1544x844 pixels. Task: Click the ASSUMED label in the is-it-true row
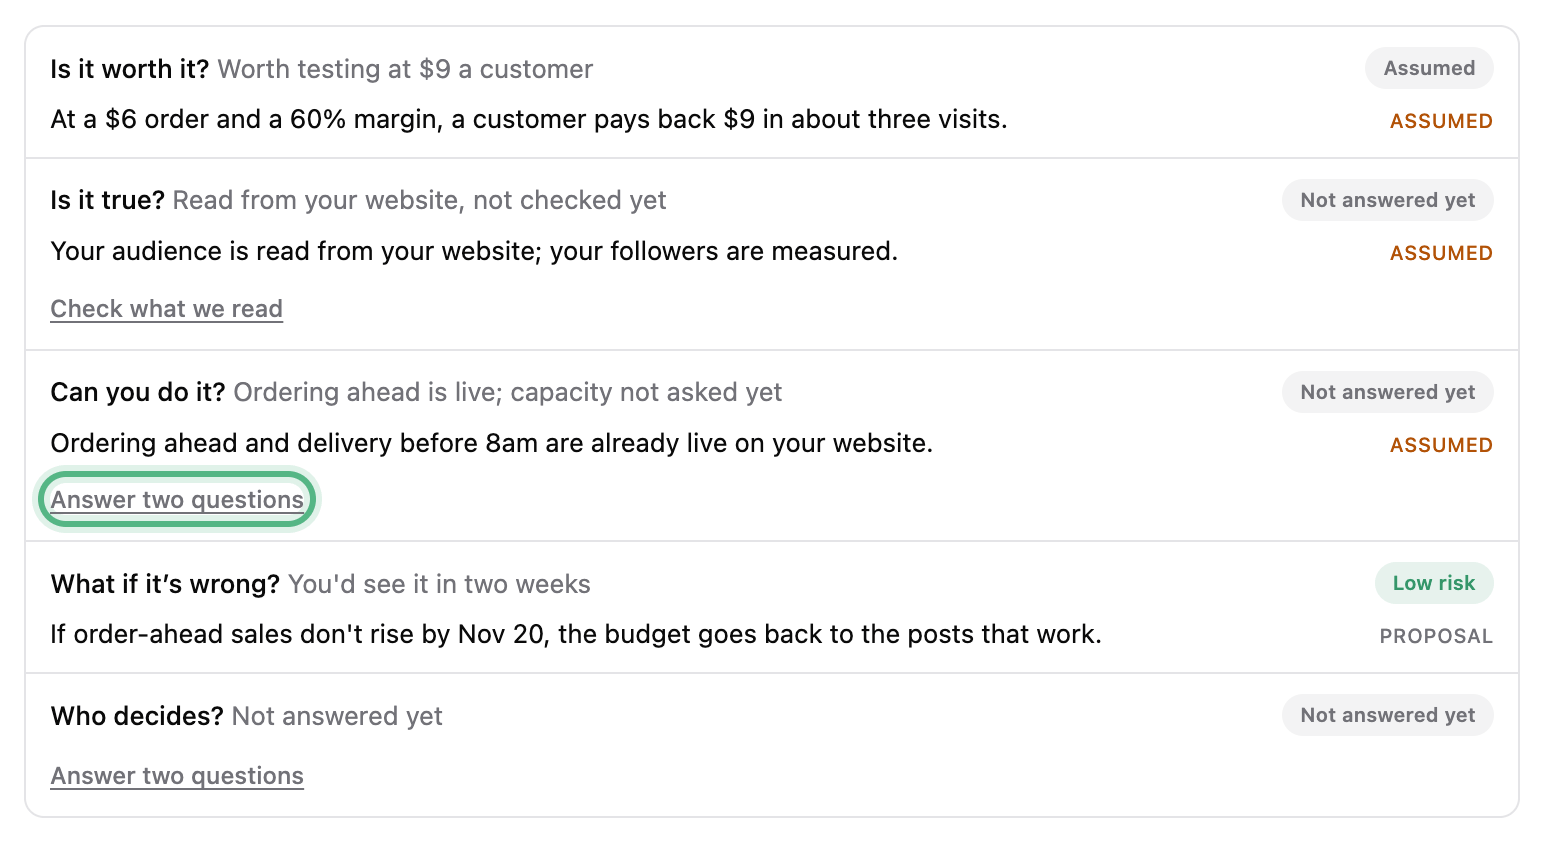point(1441,253)
